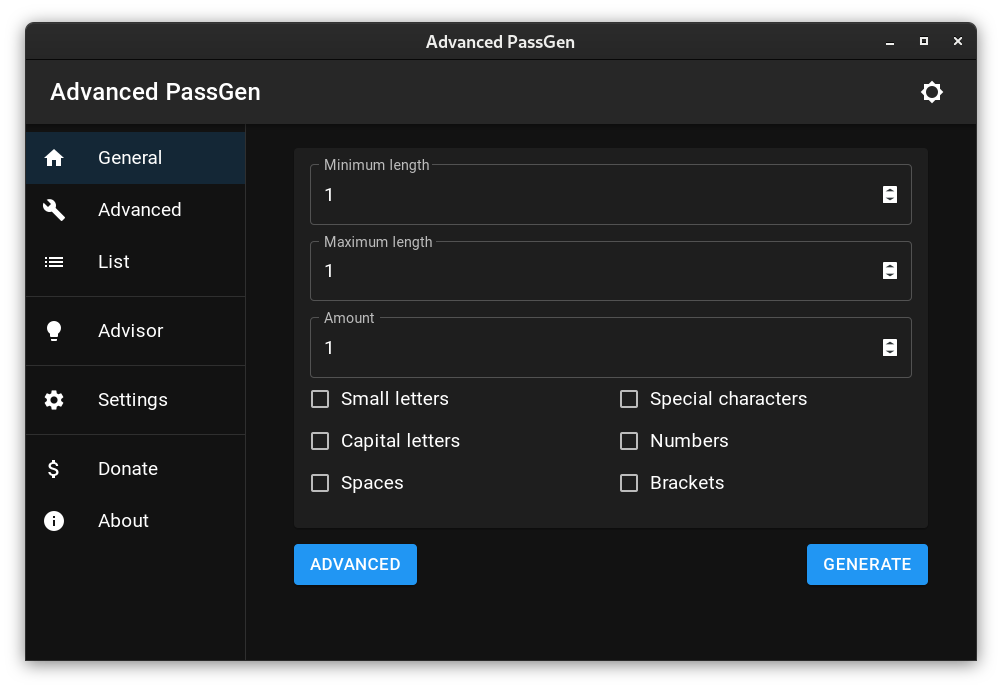This screenshot has height=689, width=1002.
Task: Click the dollar sign Donate icon
Action: tap(54, 469)
